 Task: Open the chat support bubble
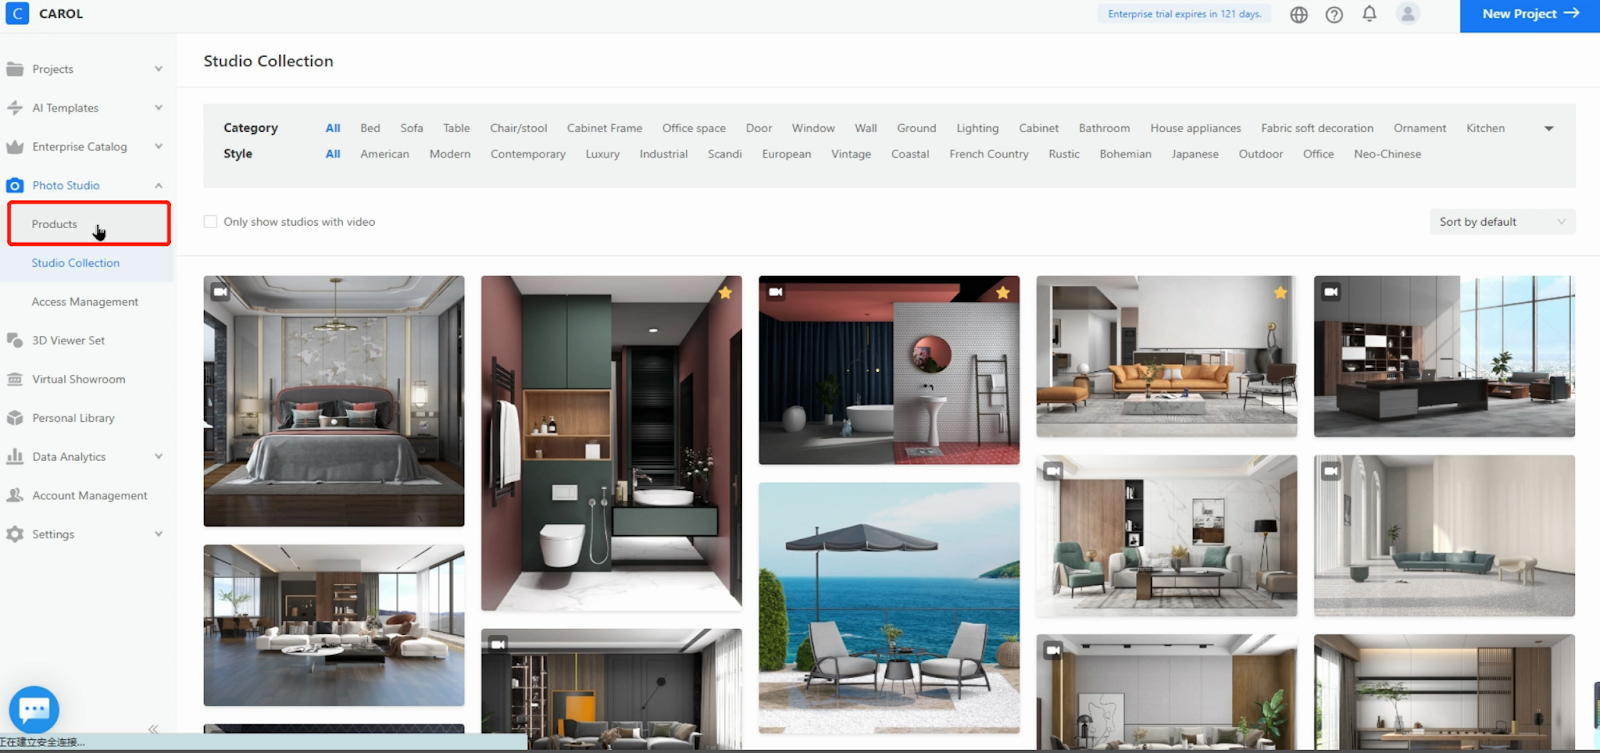click(34, 710)
